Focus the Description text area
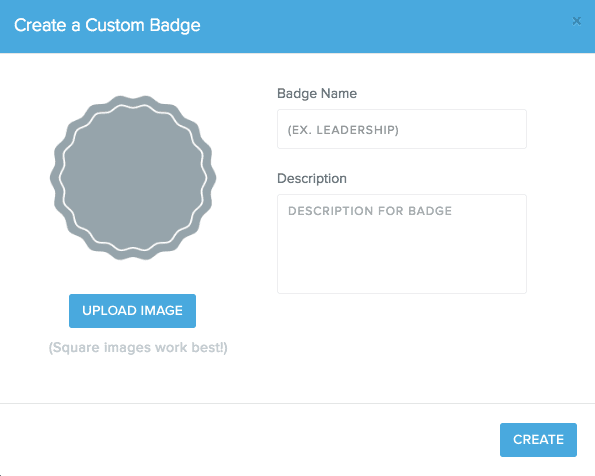 [x=402, y=244]
